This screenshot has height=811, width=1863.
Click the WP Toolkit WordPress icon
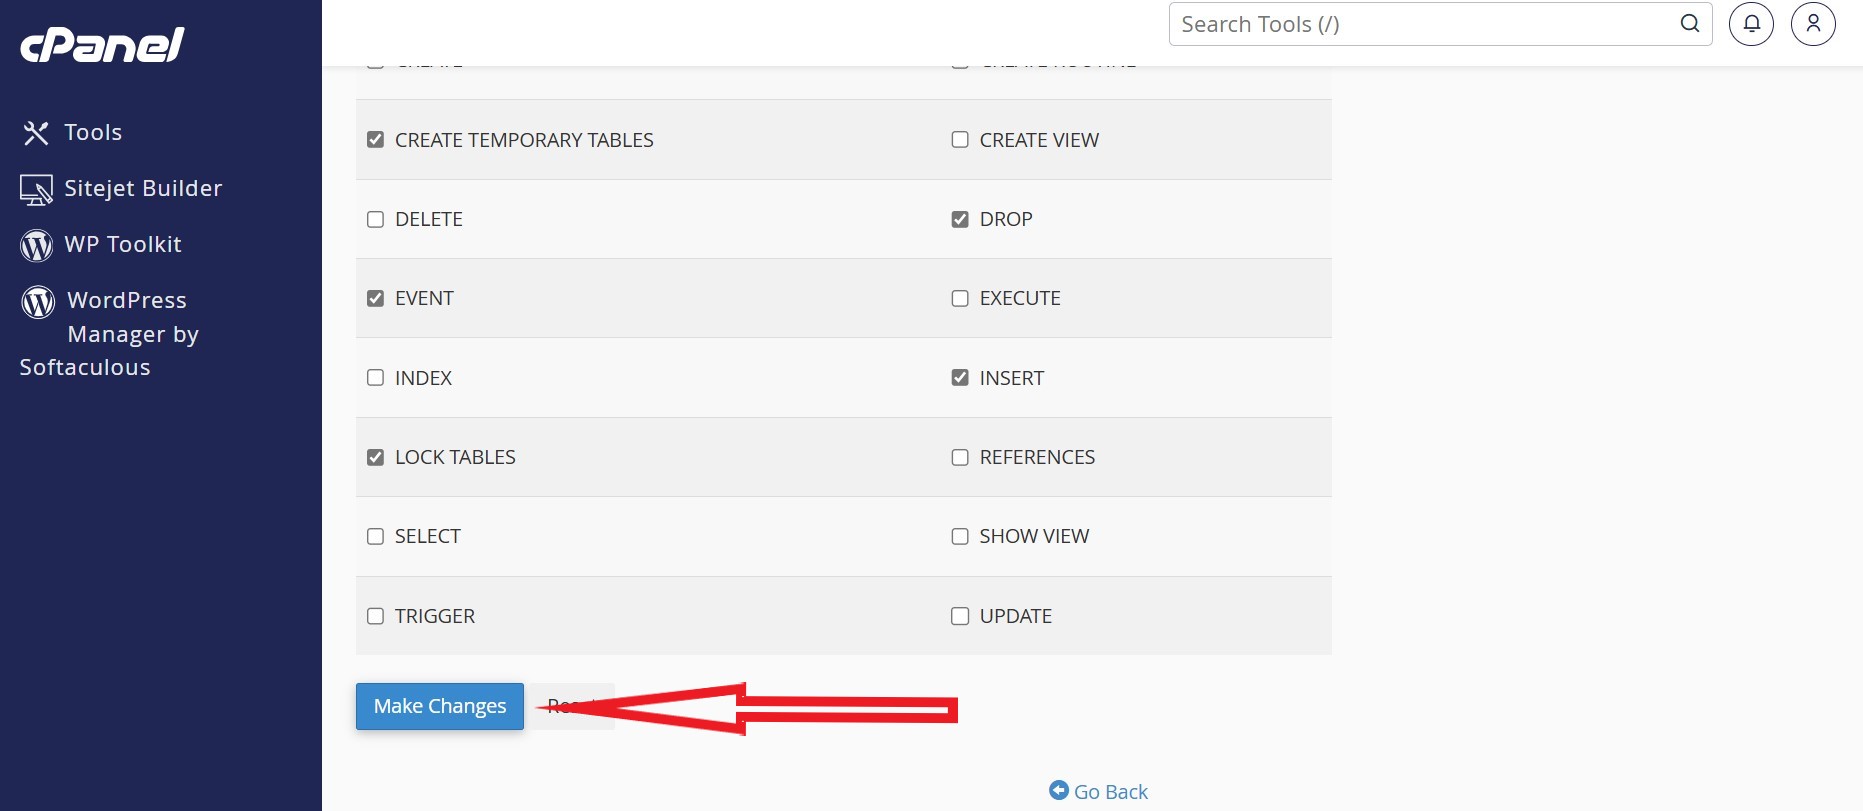click(36, 245)
